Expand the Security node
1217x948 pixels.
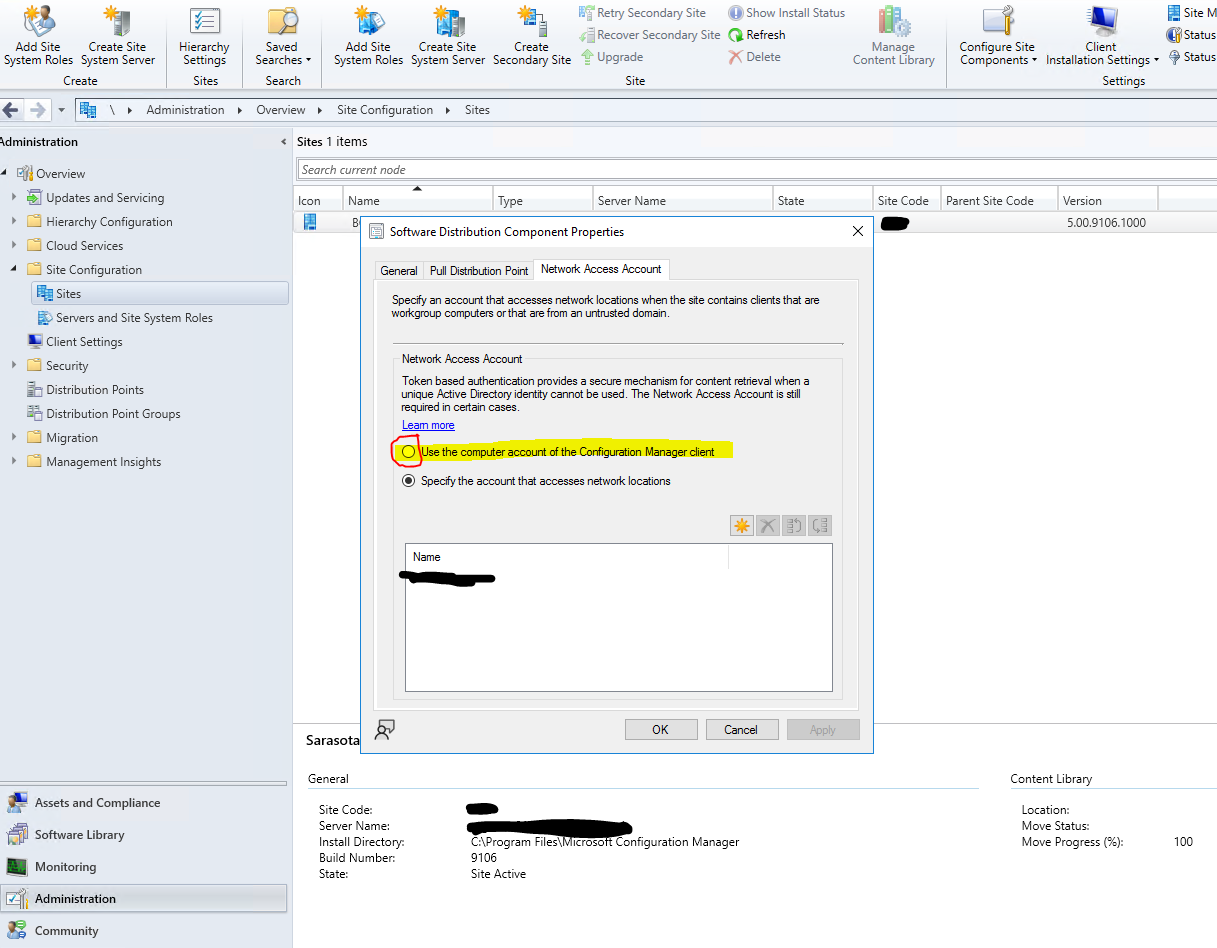[14, 365]
